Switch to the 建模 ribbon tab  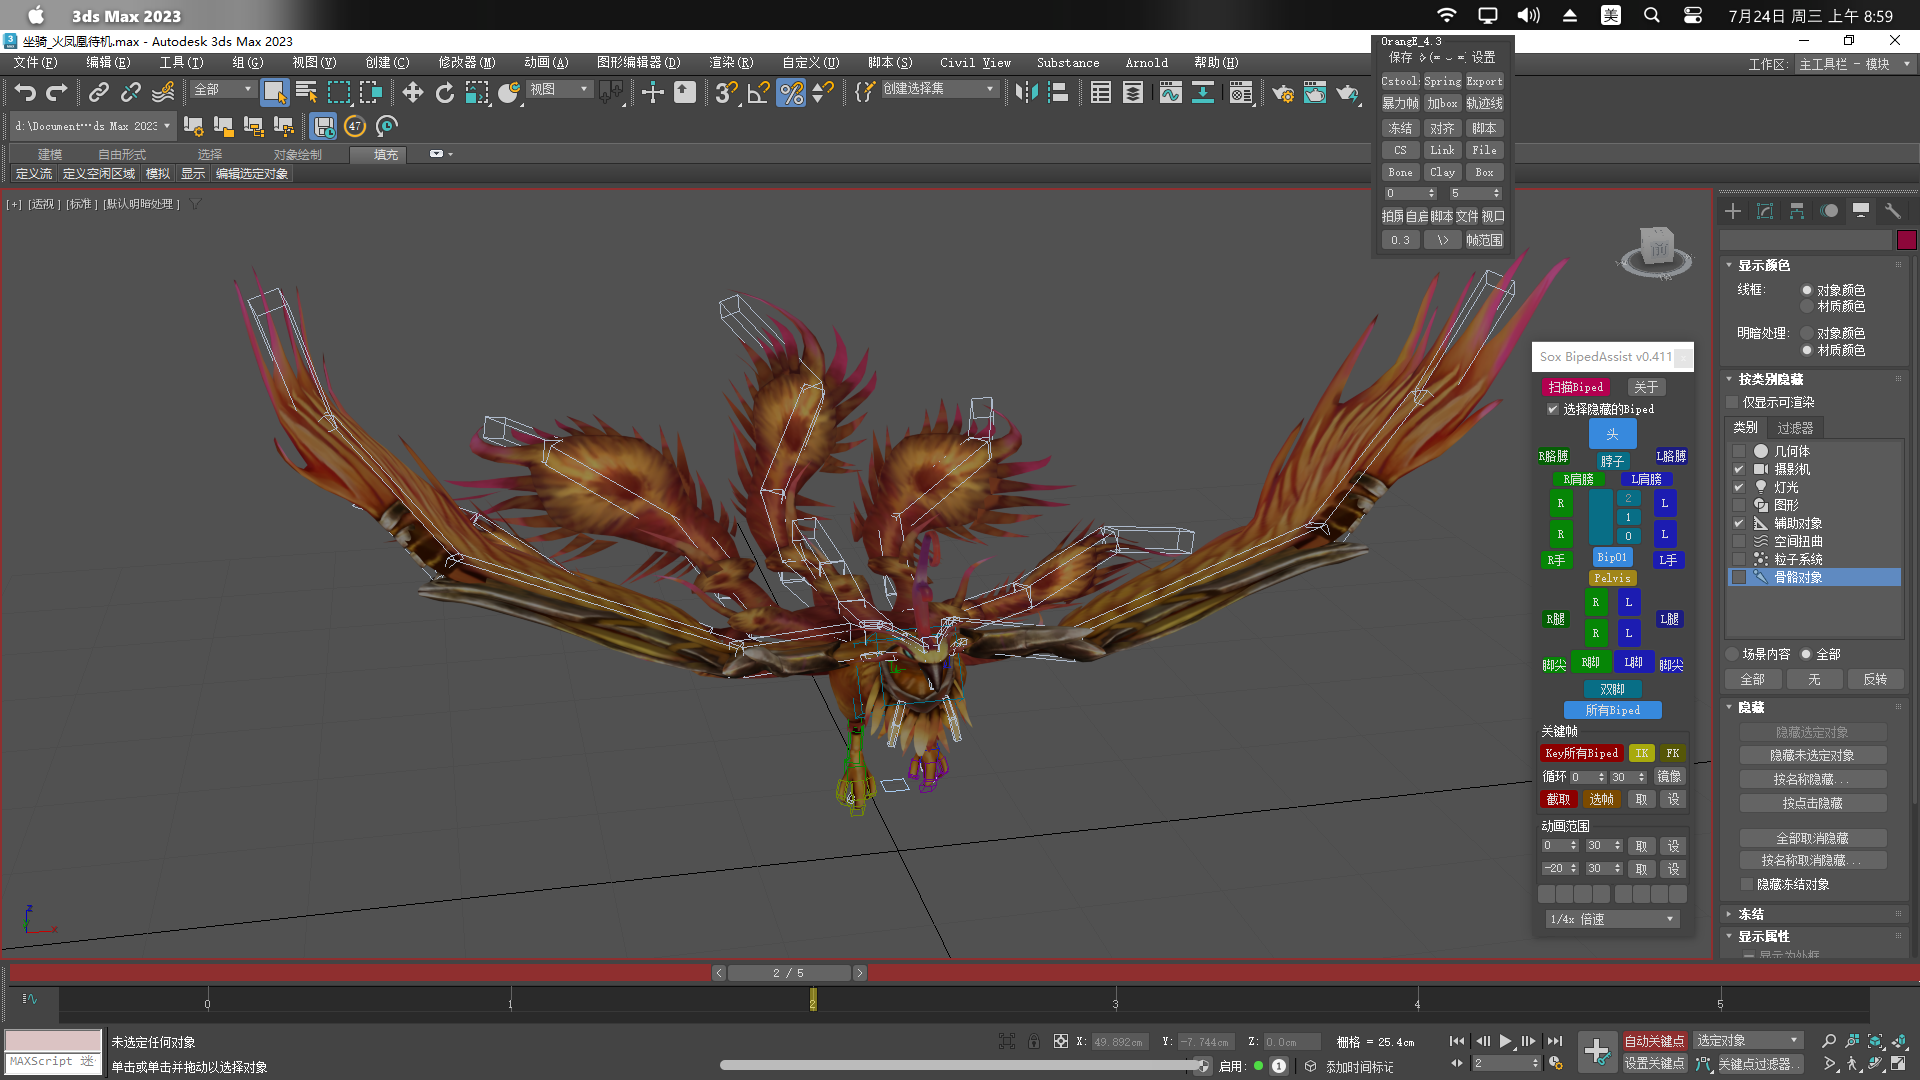tap(50, 154)
